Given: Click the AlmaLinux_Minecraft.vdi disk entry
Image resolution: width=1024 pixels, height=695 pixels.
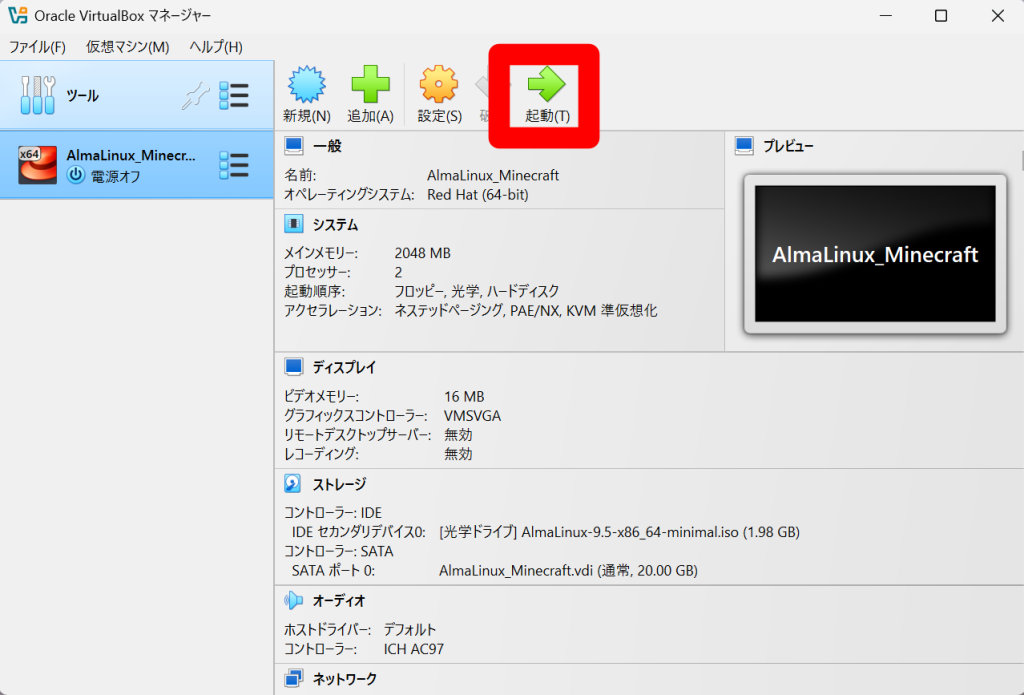Looking at the screenshot, I should (568, 570).
